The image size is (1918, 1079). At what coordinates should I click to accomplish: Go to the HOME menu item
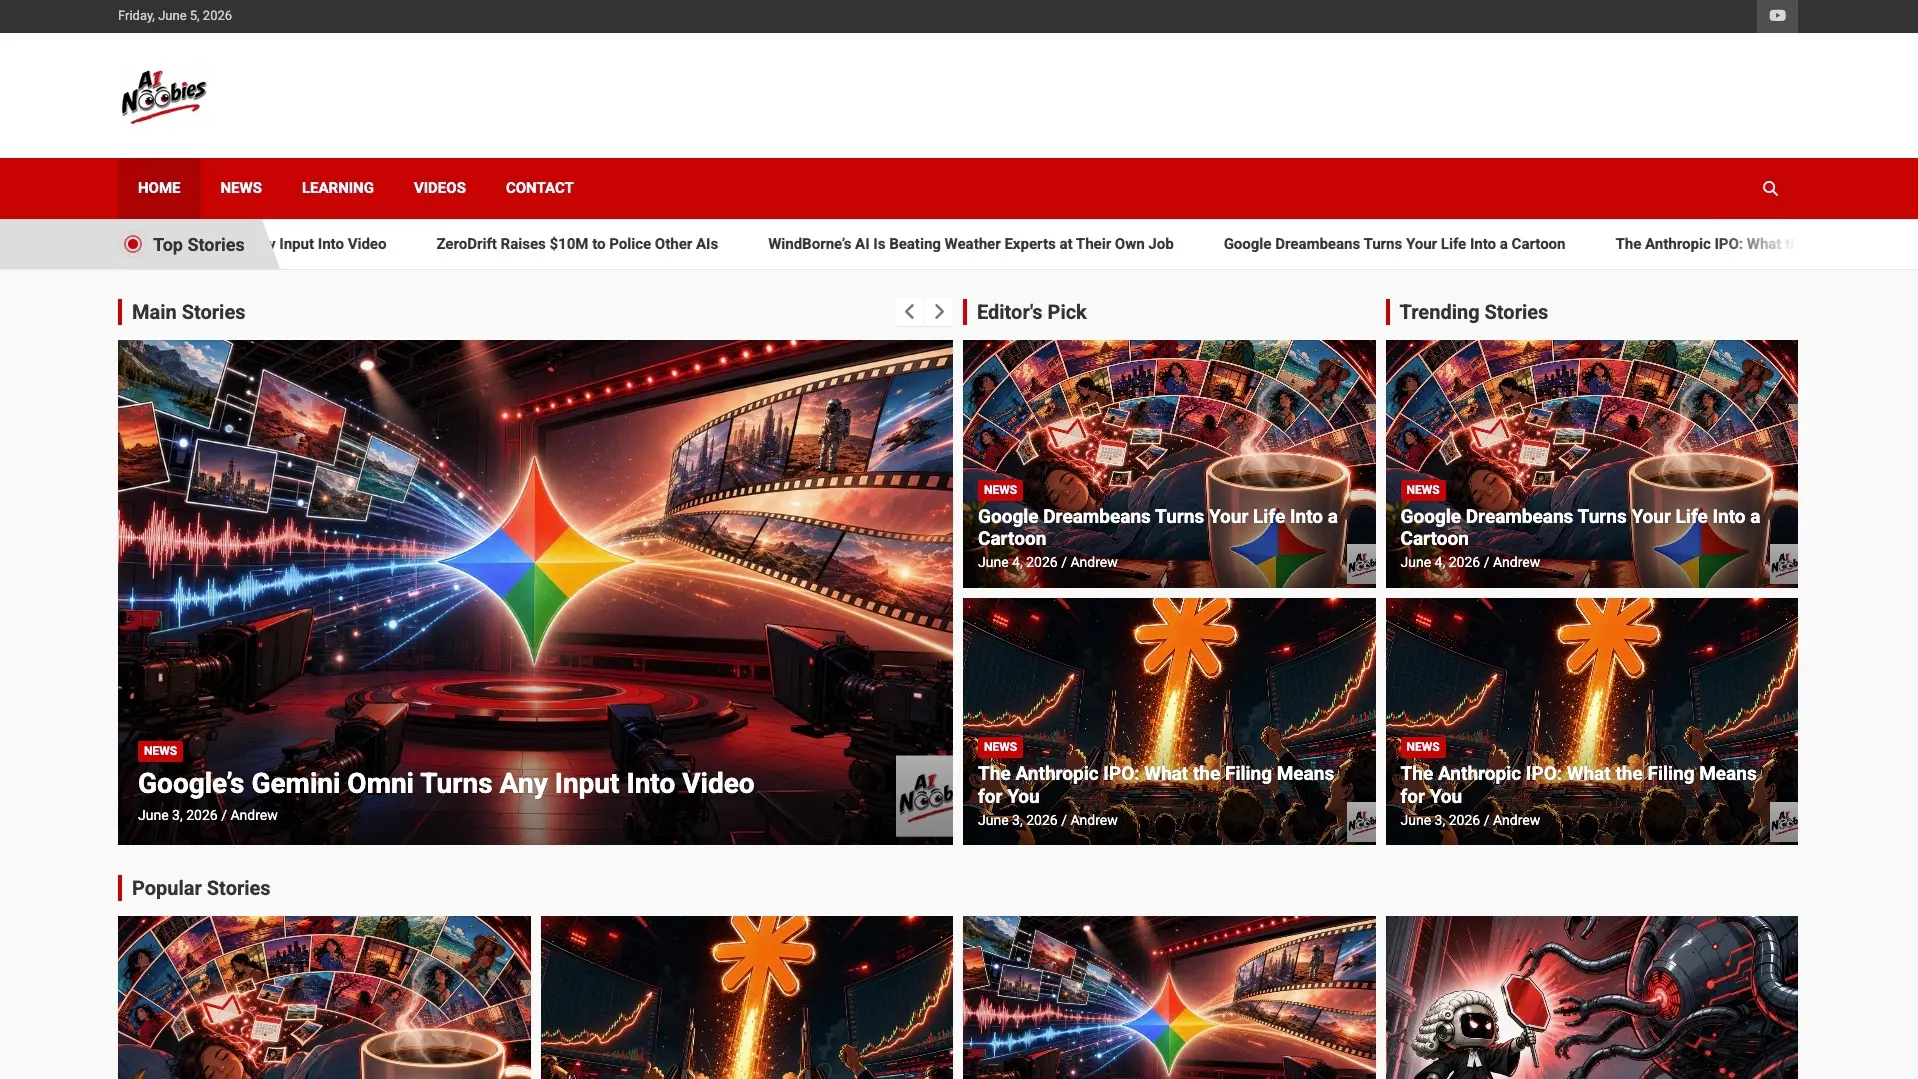[x=159, y=188]
